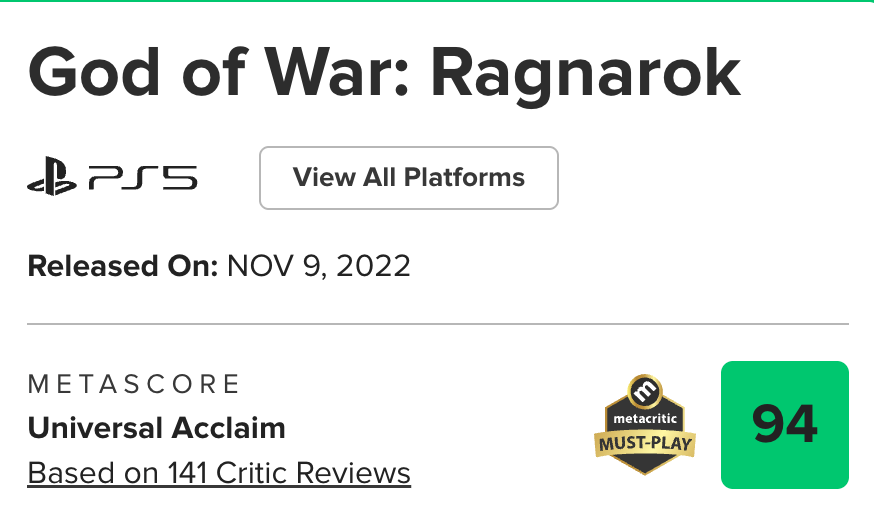
Task: Click the NOV 9, 2022 release date
Action: 319,266
